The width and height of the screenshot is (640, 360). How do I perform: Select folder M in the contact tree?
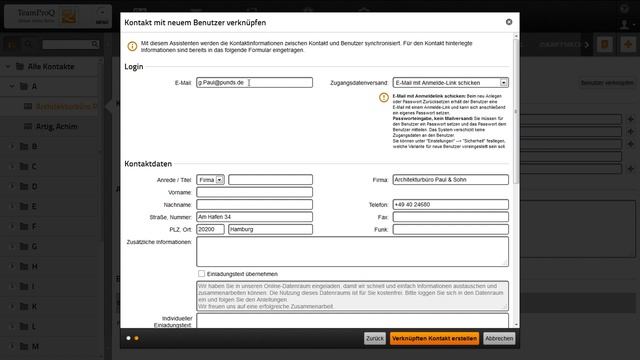click(x=29, y=346)
